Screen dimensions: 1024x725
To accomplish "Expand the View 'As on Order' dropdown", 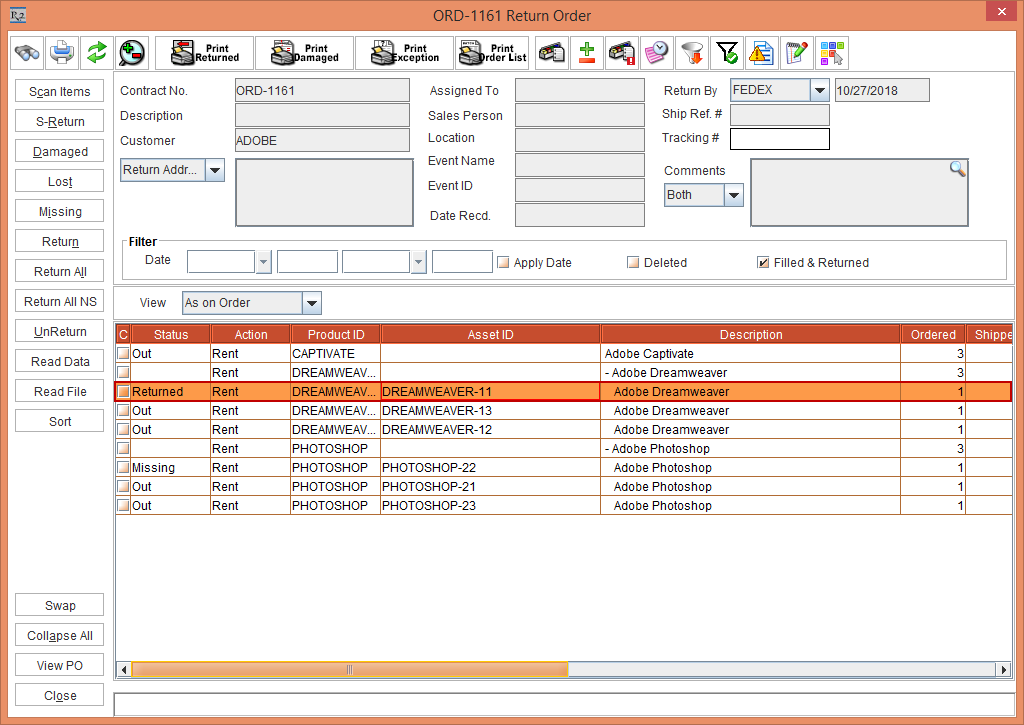I will pyautogui.click(x=311, y=303).
